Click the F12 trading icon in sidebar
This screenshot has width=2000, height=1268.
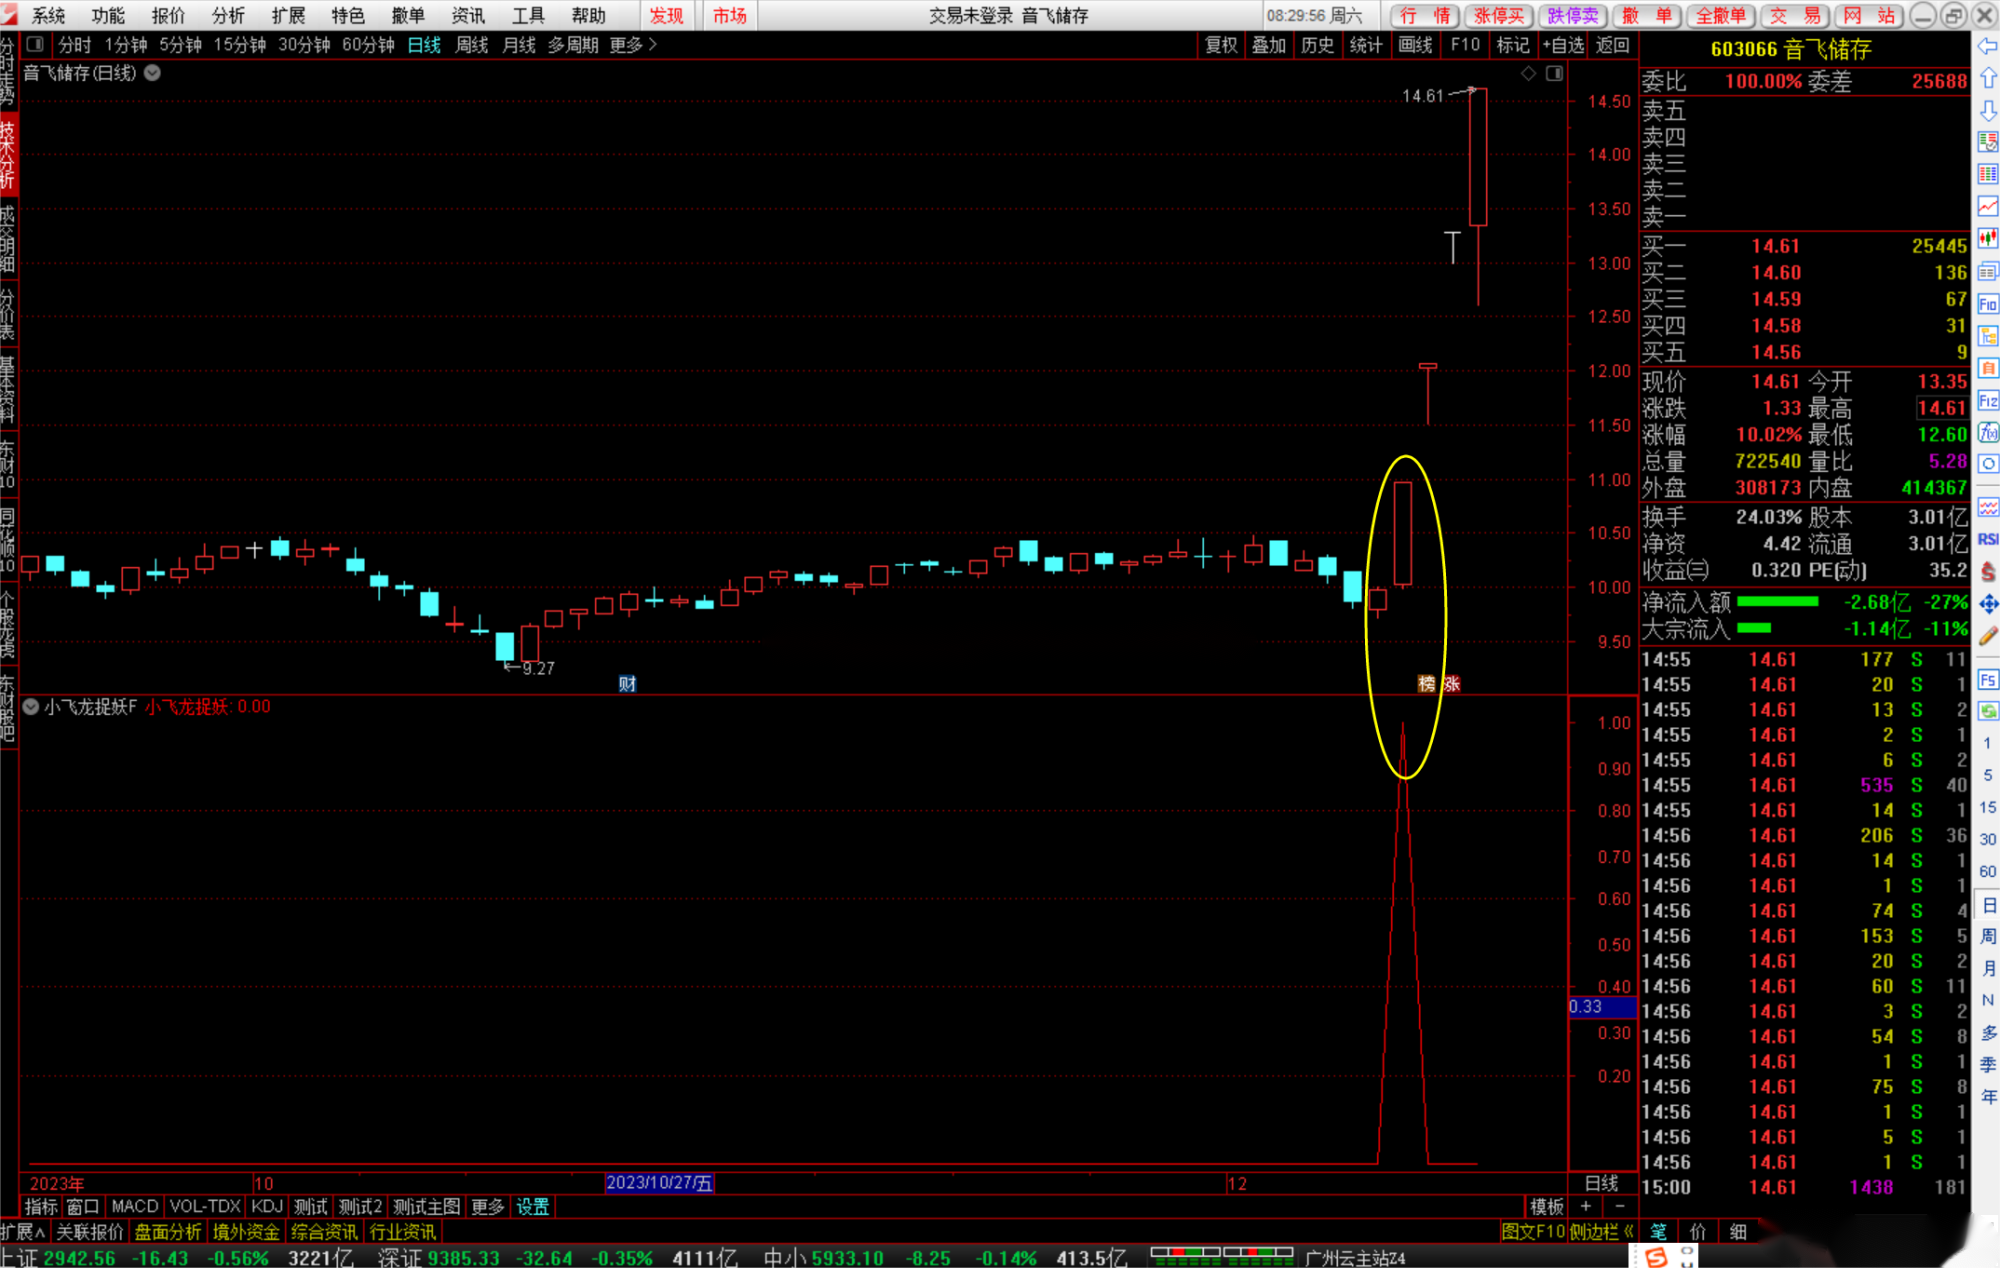click(x=1987, y=400)
